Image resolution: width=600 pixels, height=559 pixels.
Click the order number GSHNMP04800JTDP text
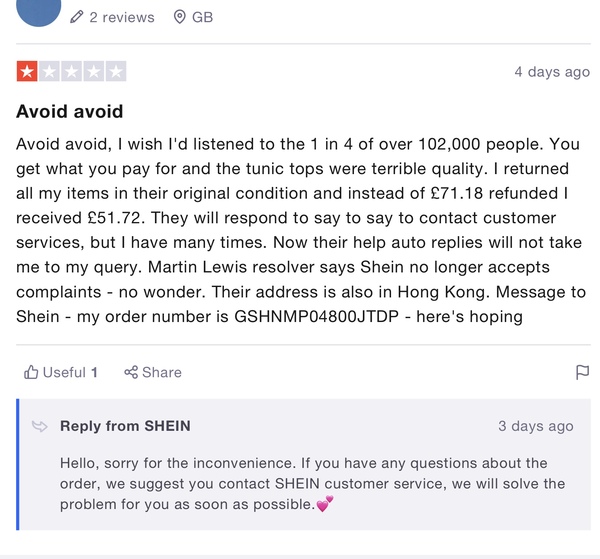pyautogui.click(x=316, y=316)
